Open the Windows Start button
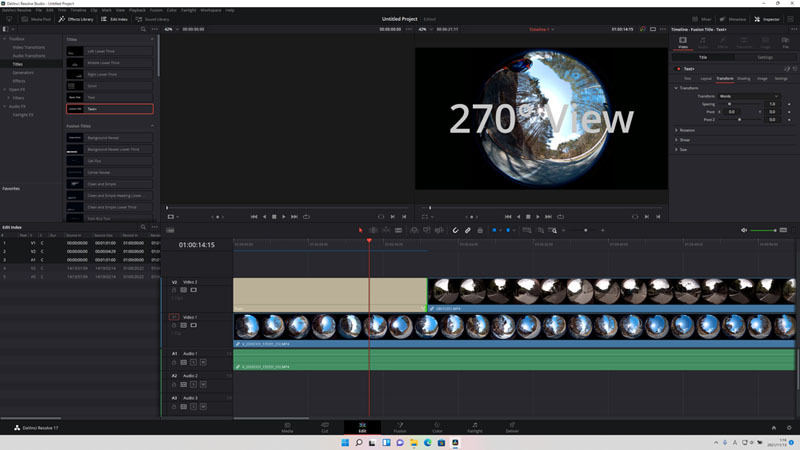The height and width of the screenshot is (450, 800). [x=345, y=442]
